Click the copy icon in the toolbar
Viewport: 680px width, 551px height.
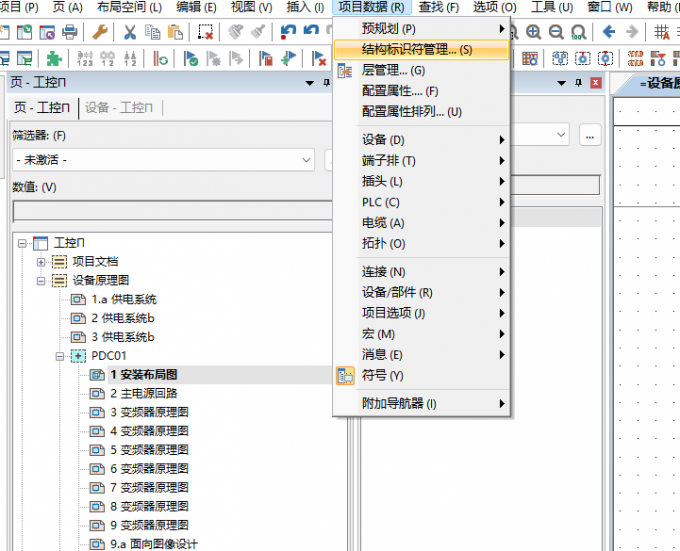click(x=152, y=32)
